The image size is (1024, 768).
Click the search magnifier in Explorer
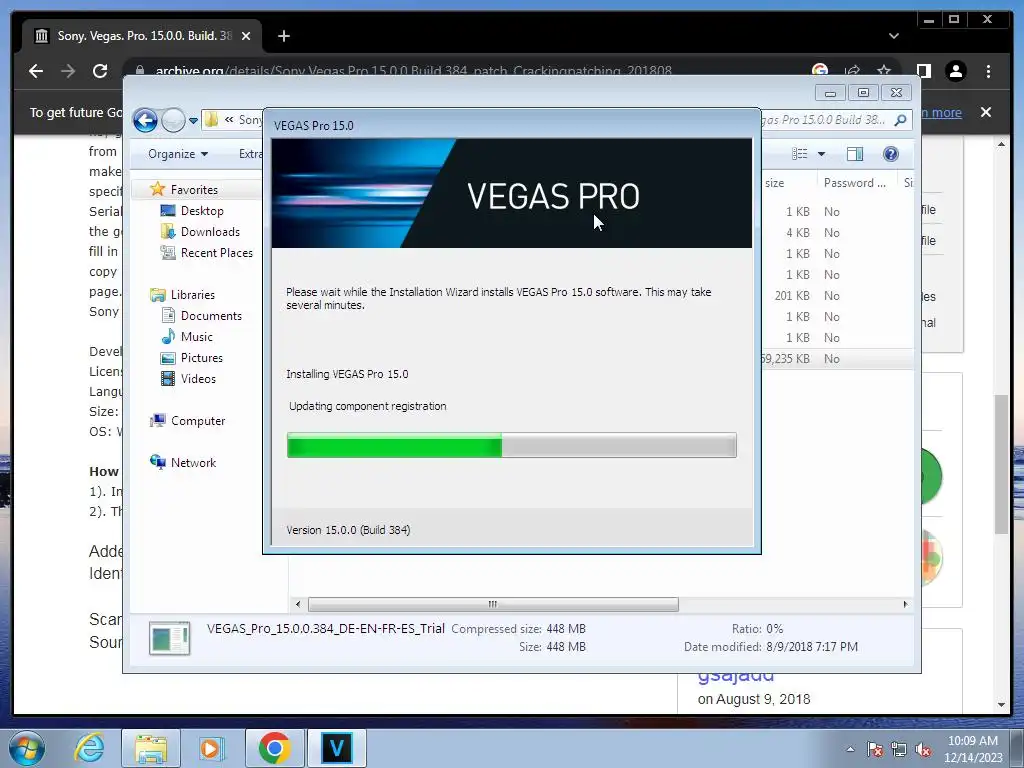(901, 120)
